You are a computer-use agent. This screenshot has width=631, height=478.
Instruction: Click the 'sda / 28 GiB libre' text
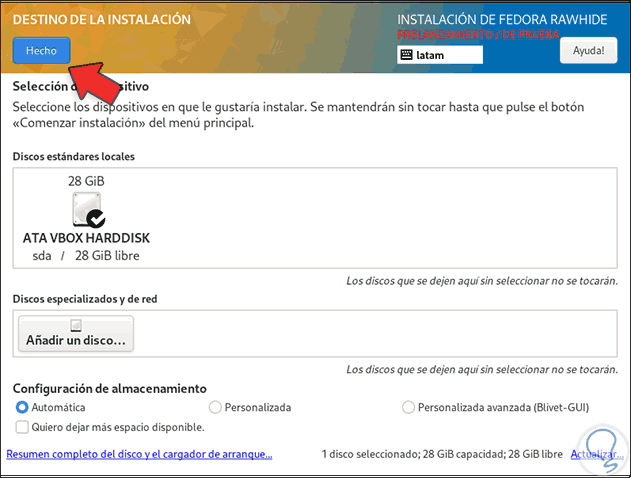click(x=86, y=255)
